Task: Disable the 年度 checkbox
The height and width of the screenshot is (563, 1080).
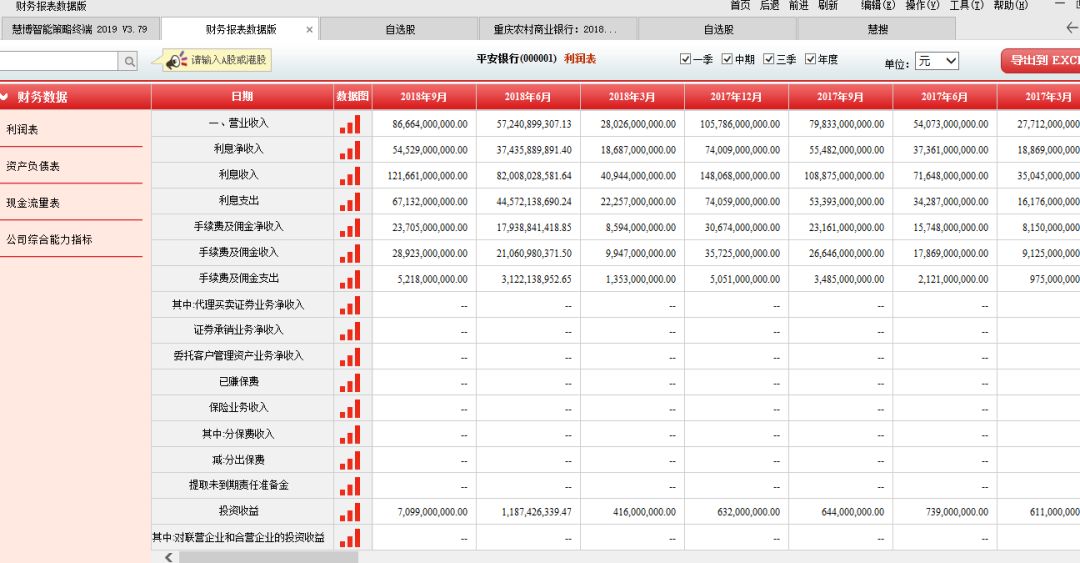Action: click(810, 59)
